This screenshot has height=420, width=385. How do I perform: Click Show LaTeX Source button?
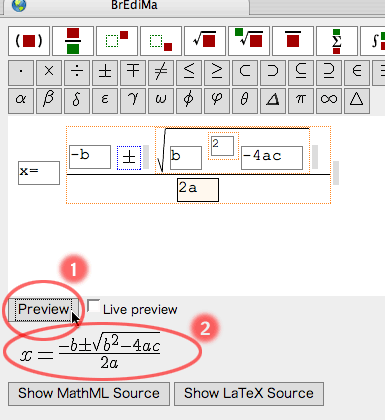tap(249, 394)
